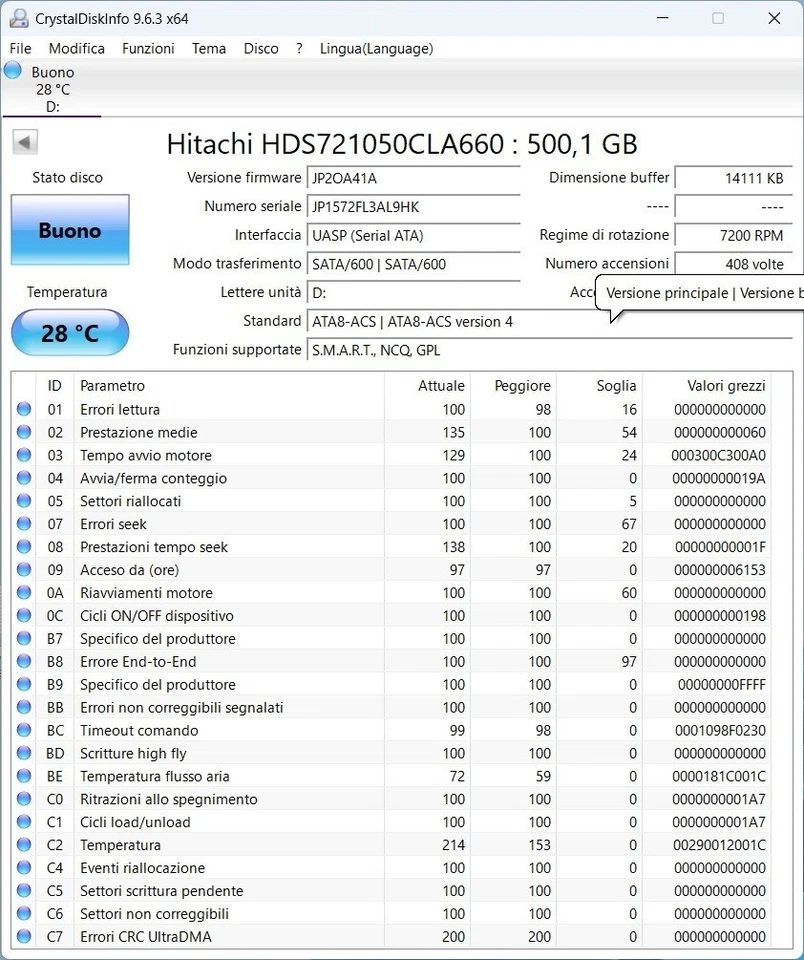This screenshot has height=960, width=804.
Task: Click the blue indicator next to Settori riallocati
Action: 24,501
